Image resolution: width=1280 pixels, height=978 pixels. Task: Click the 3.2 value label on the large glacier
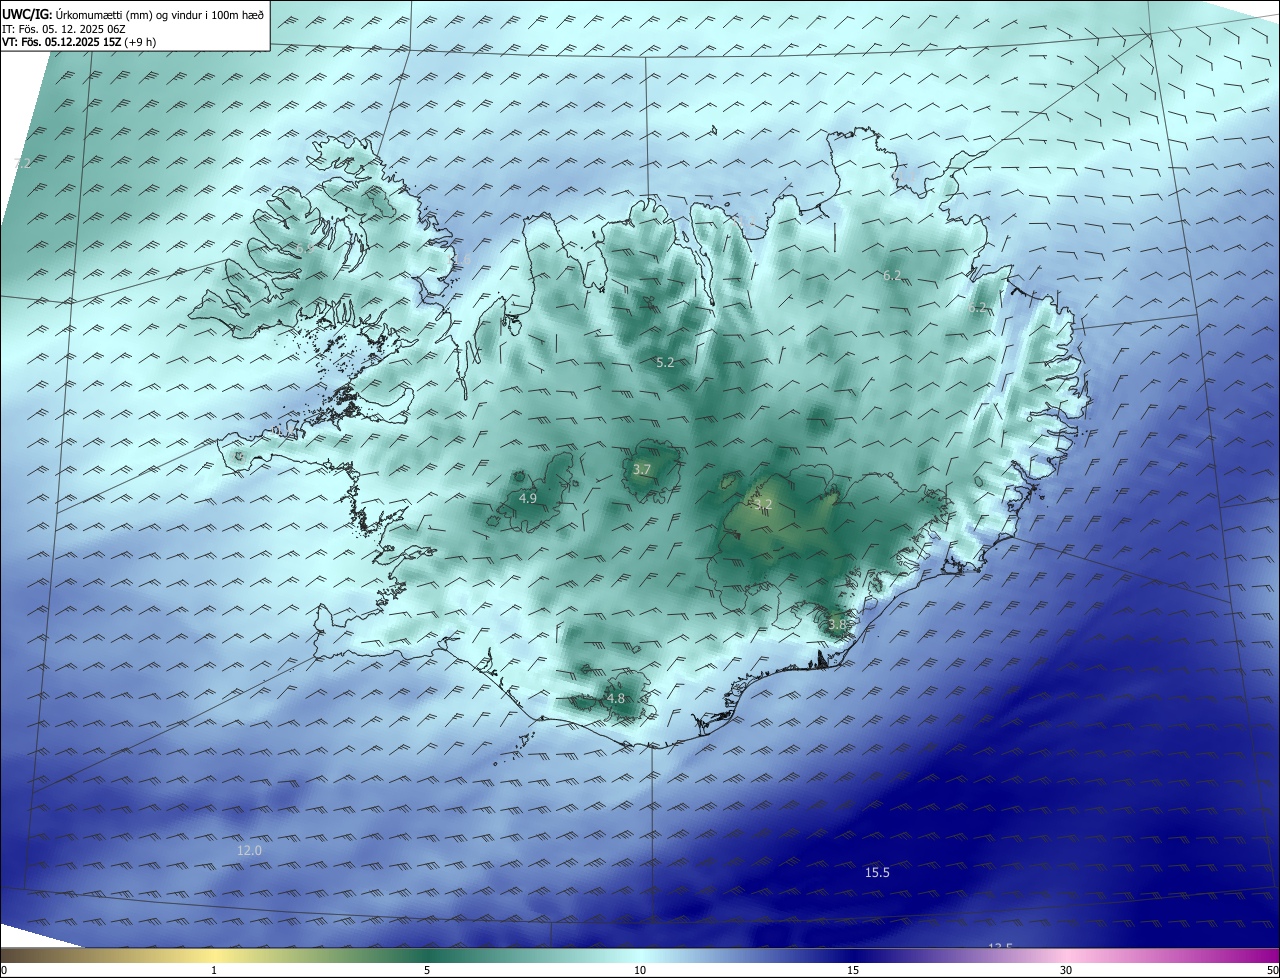tap(763, 505)
